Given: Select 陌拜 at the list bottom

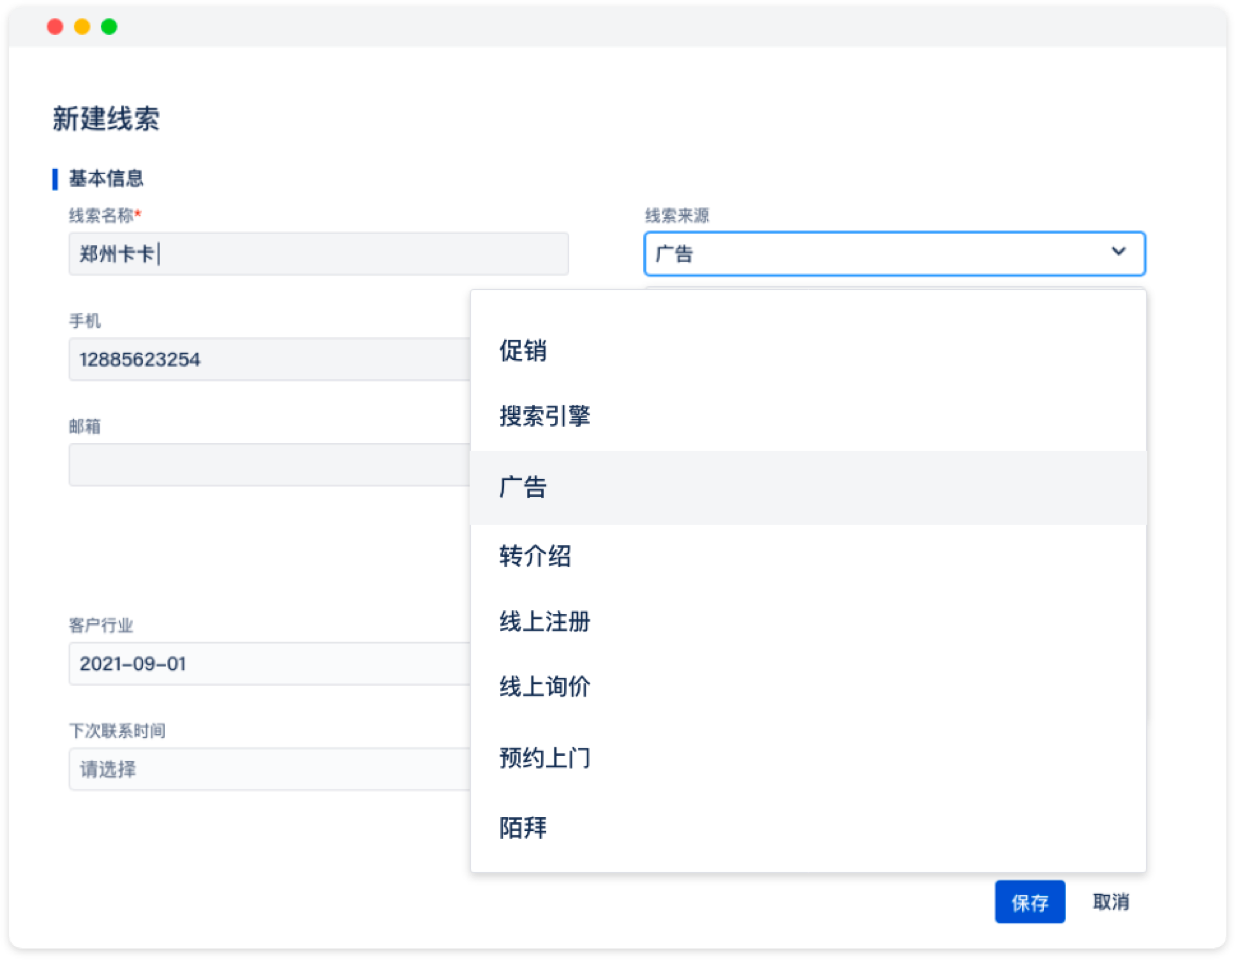Looking at the screenshot, I should (x=523, y=828).
